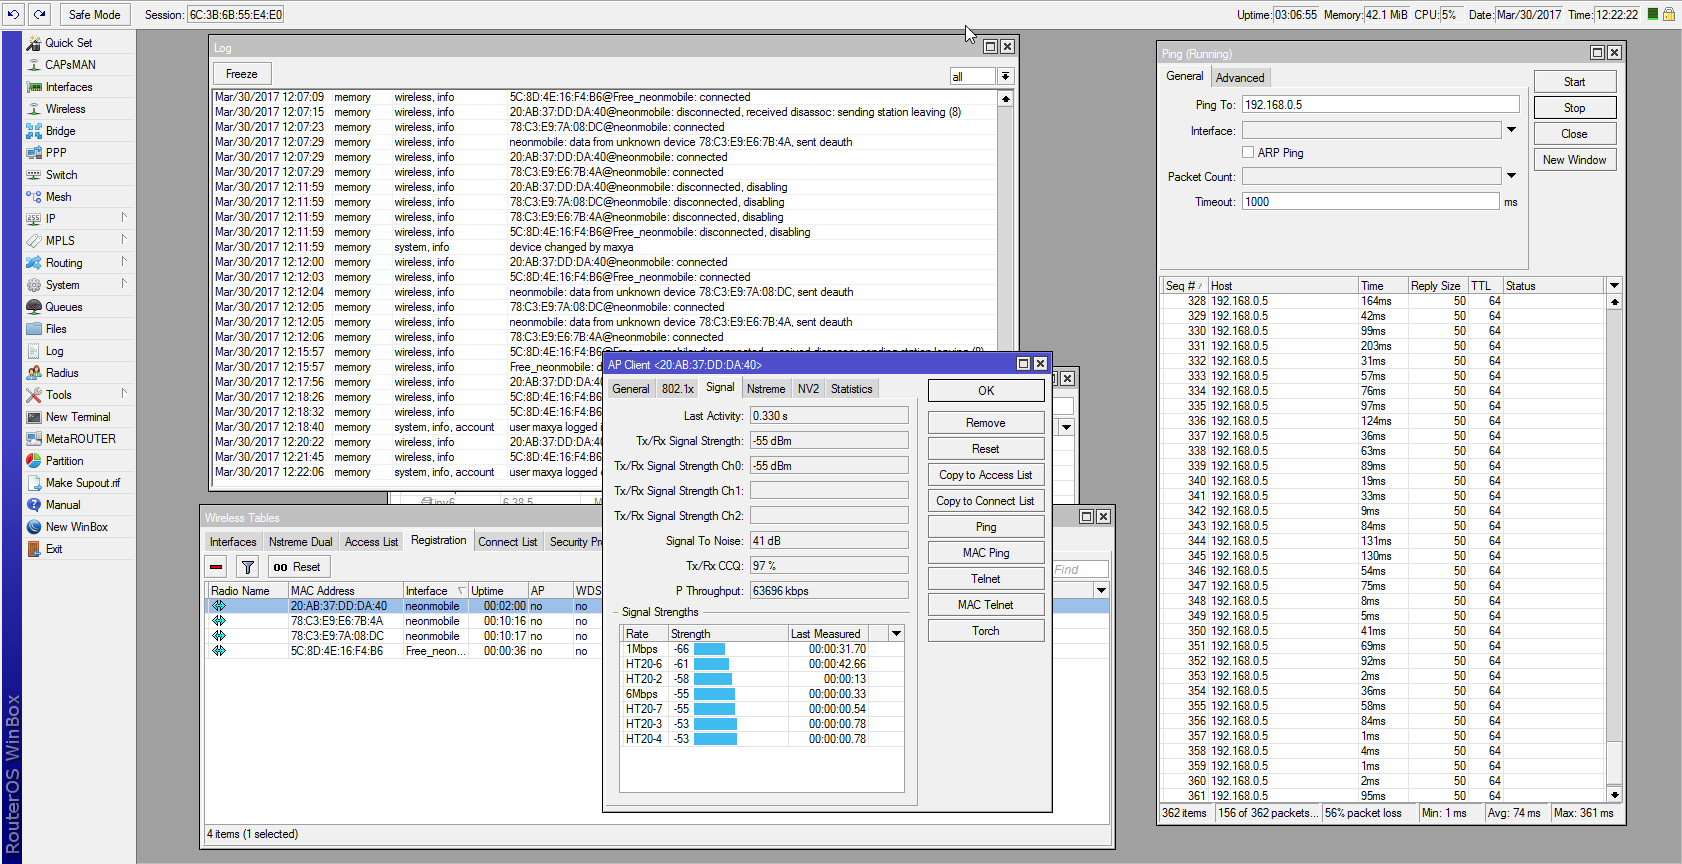Open Access List tab in Wireless Tables
This screenshot has height=864, width=1682.
[x=371, y=542]
